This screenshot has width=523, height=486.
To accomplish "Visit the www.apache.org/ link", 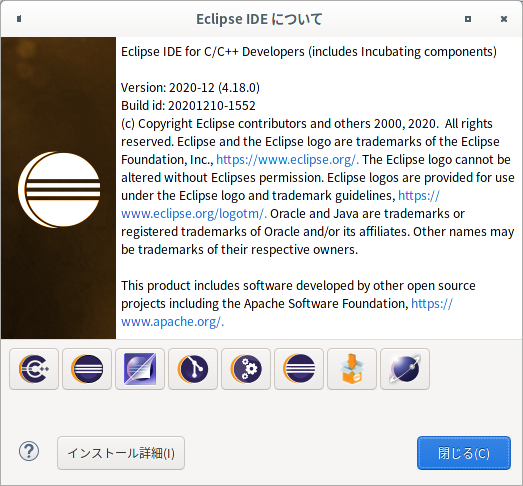I will coord(172,322).
